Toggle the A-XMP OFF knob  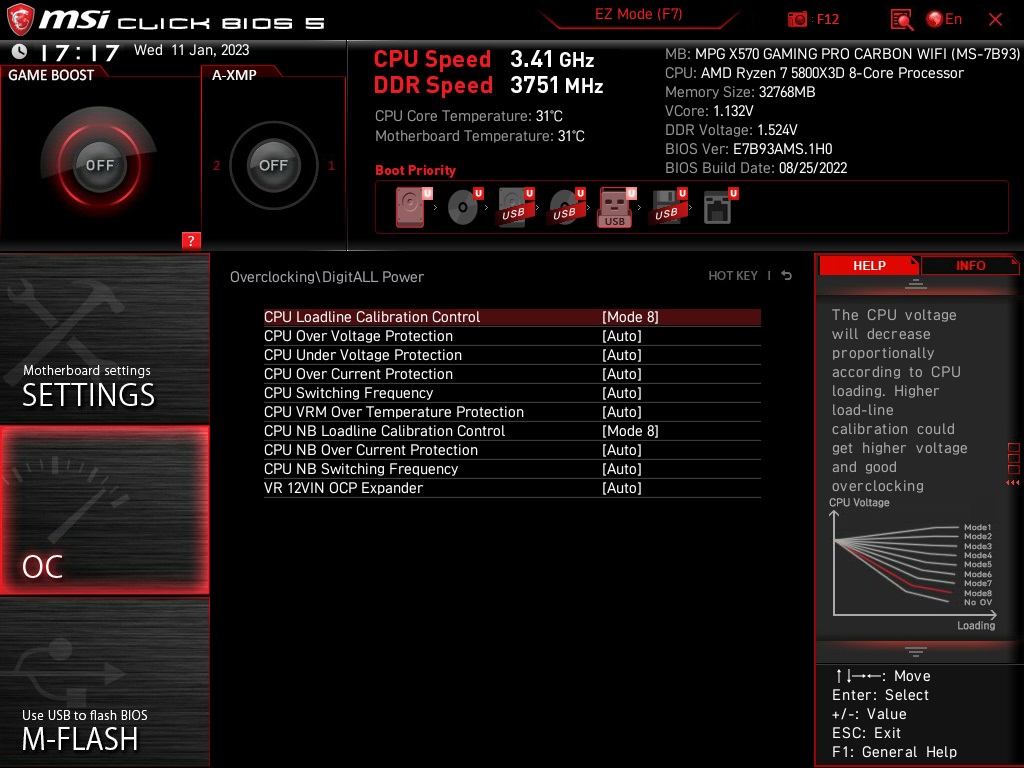[273, 165]
